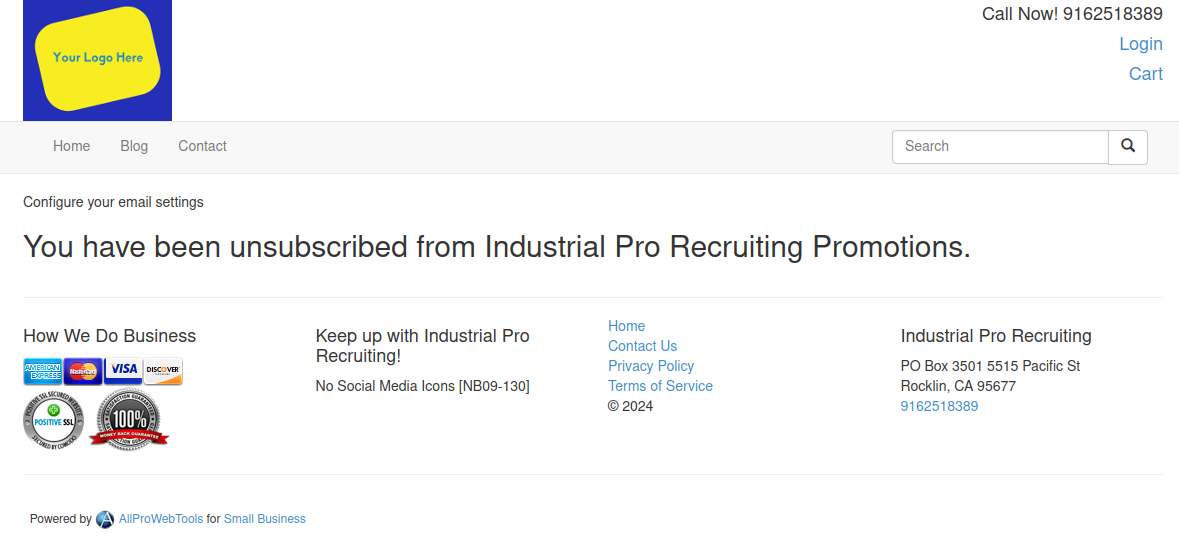Screen dimensions: 1179x557
Task: Follow the footer Contact Us link
Action: [x=642, y=346]
